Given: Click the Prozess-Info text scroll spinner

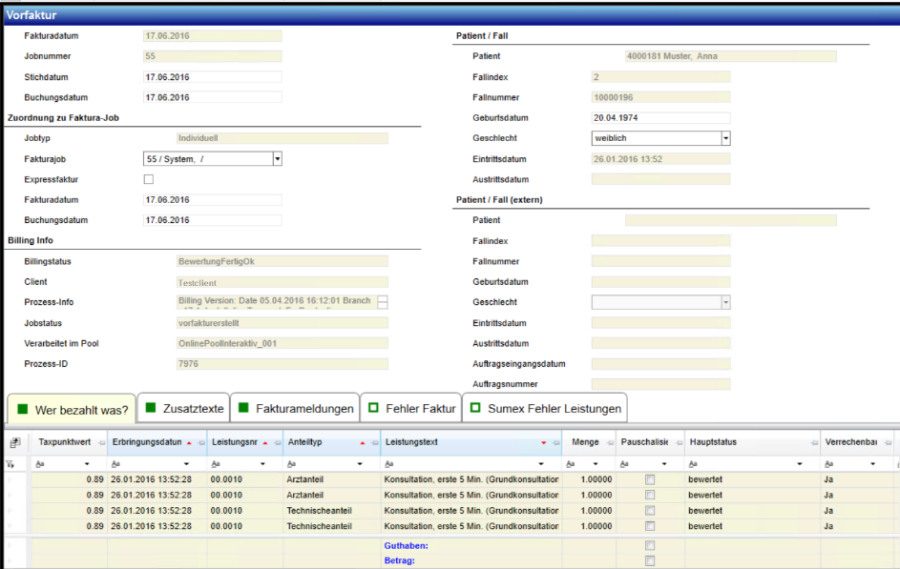Looking at the screenshot, I should (382, 302).
